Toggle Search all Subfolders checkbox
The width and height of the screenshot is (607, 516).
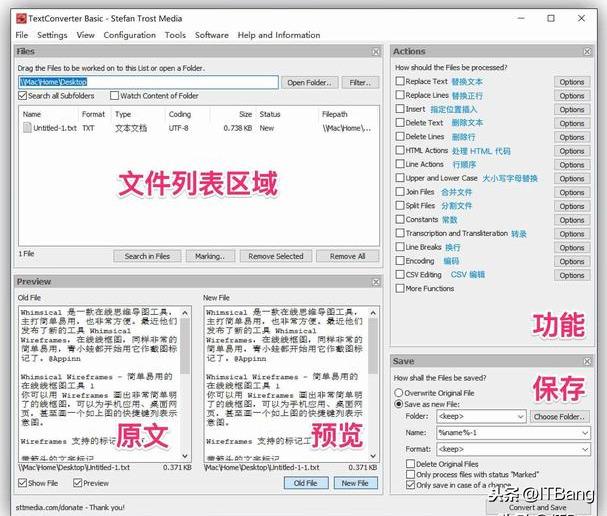coord(23,95)
